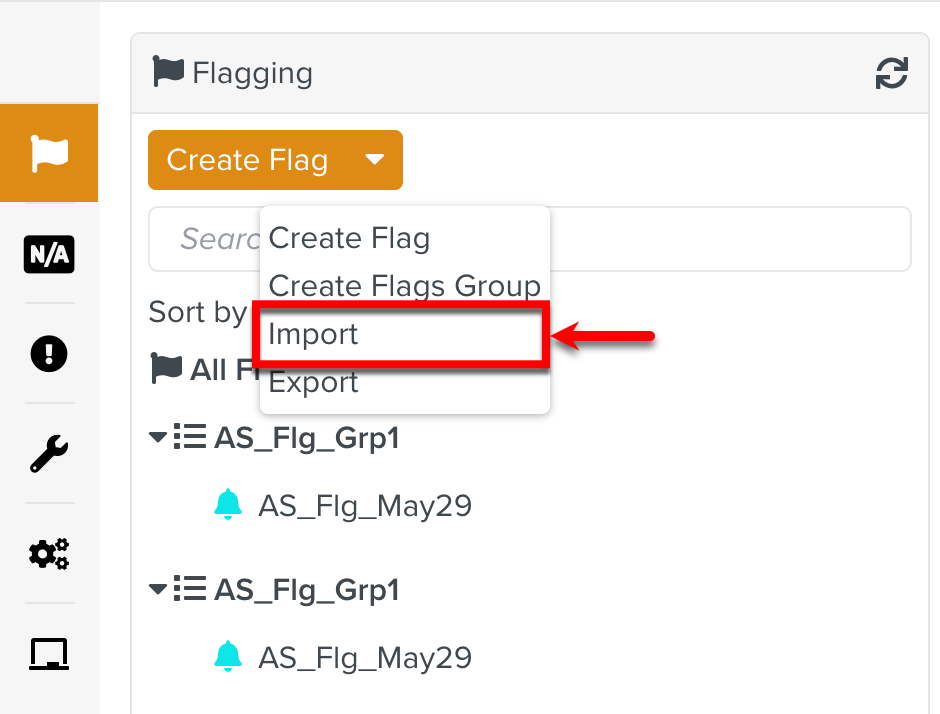Viewport: 940px width, 714px height.
Task: Open the alerts sidebar icon
Action: 49,354
